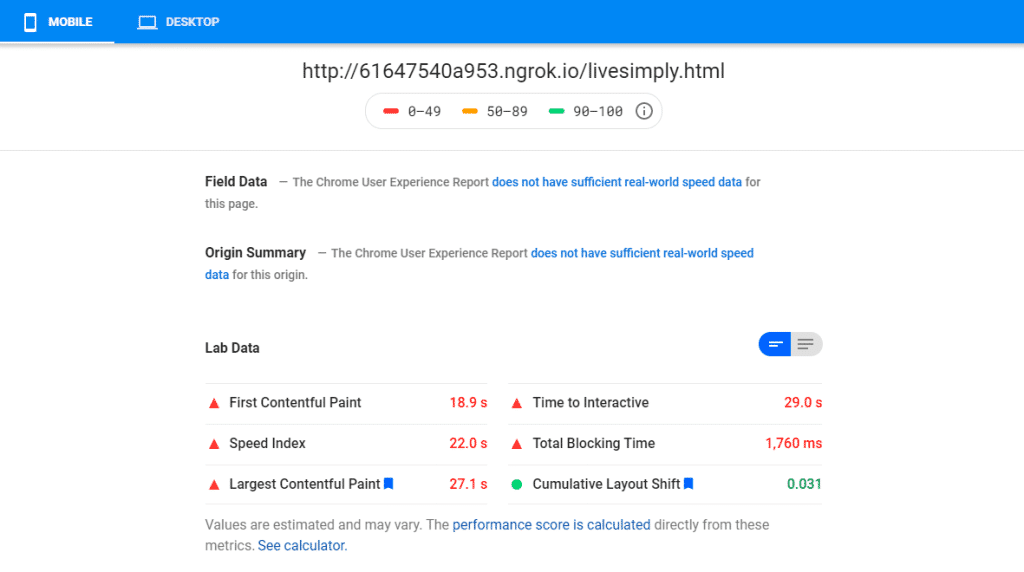The height and width of the screenshot is (572, 1024).
Task: Click red triangle beside First Contentful Paint
Action: point(213,403)
